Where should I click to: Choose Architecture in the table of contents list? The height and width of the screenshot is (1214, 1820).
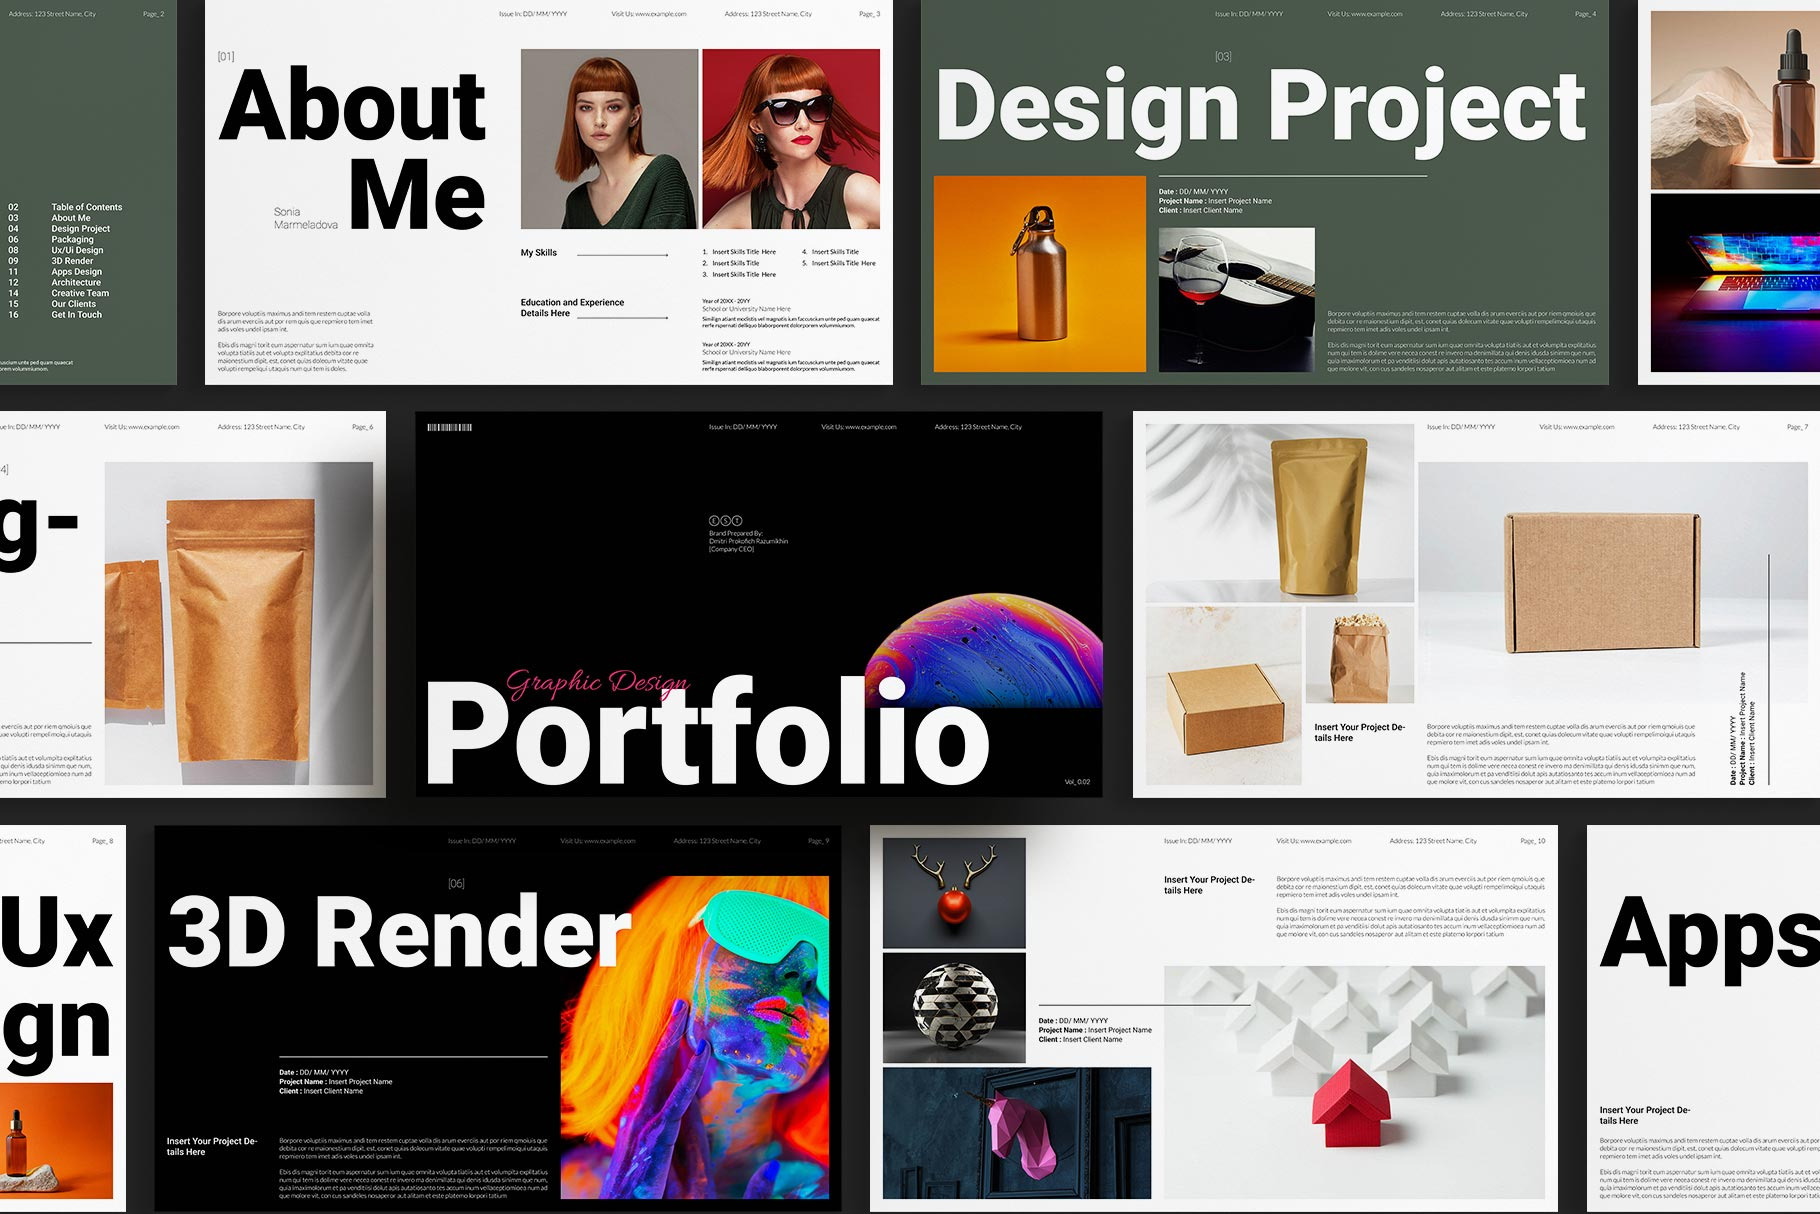[76, 283]
